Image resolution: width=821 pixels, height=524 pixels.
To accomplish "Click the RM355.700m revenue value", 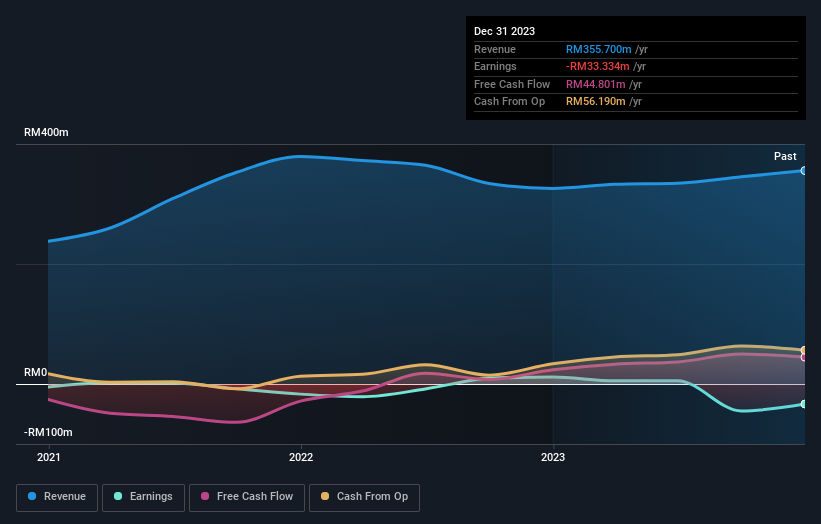I will tap(598, 49).
